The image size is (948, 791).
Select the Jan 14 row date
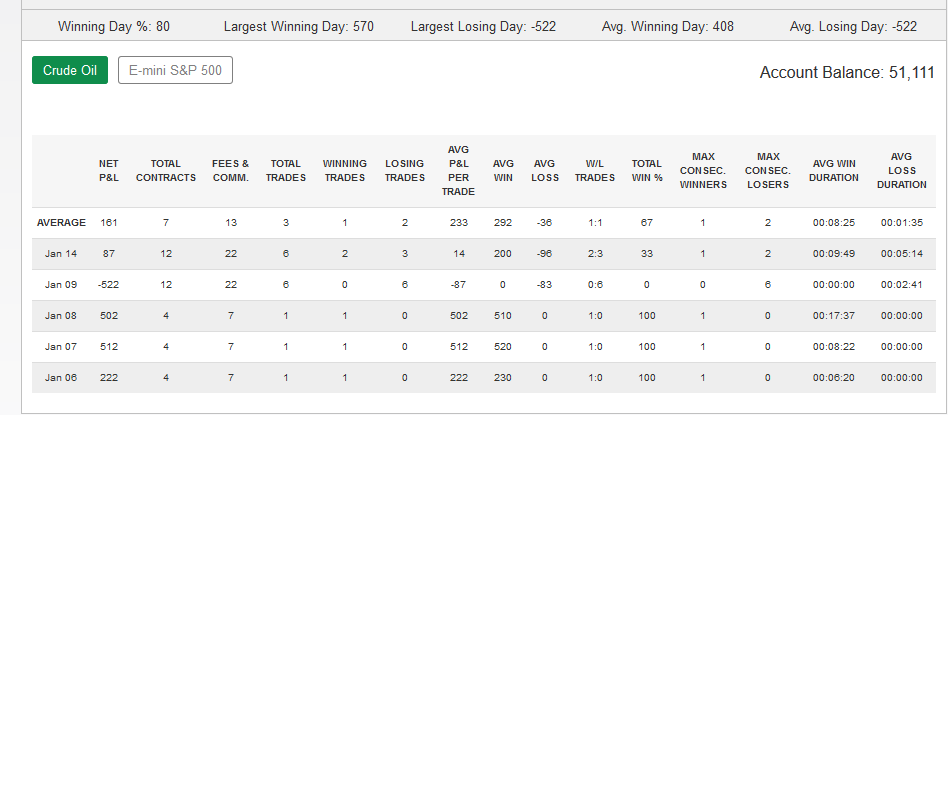coord(61,253)
